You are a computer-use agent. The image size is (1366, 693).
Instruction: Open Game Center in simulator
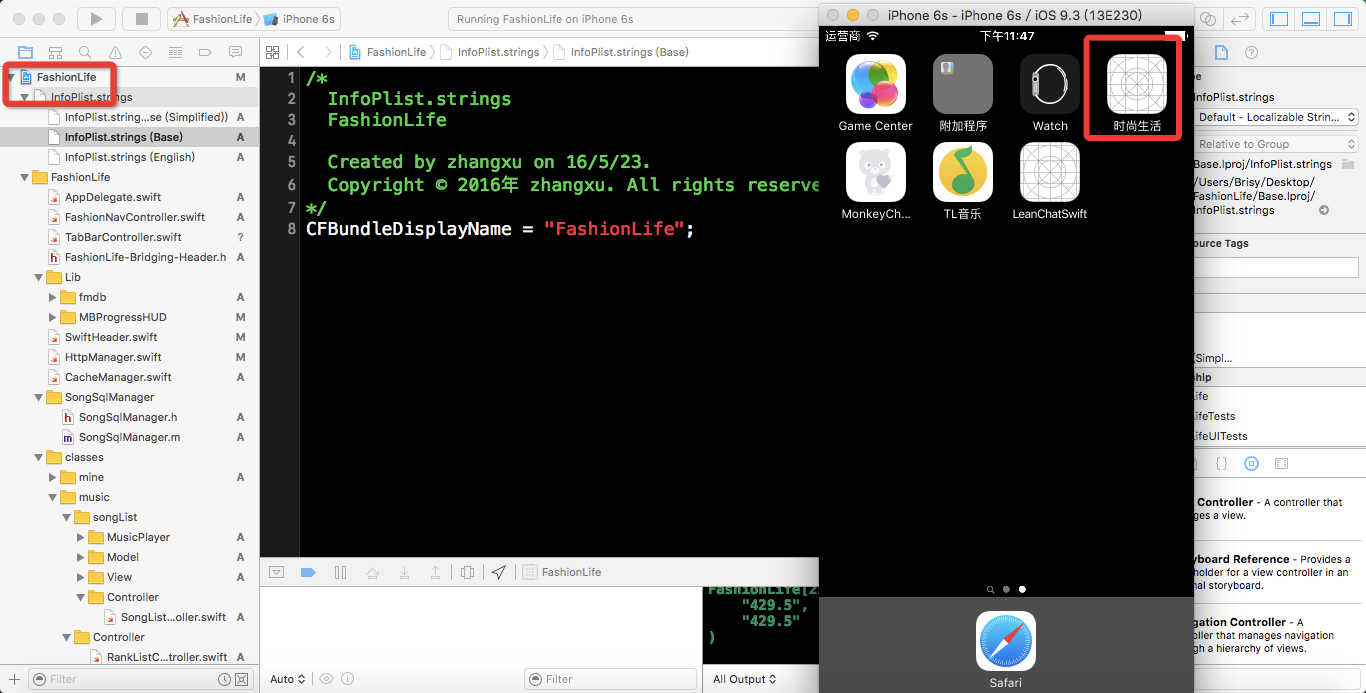point(876,93)
